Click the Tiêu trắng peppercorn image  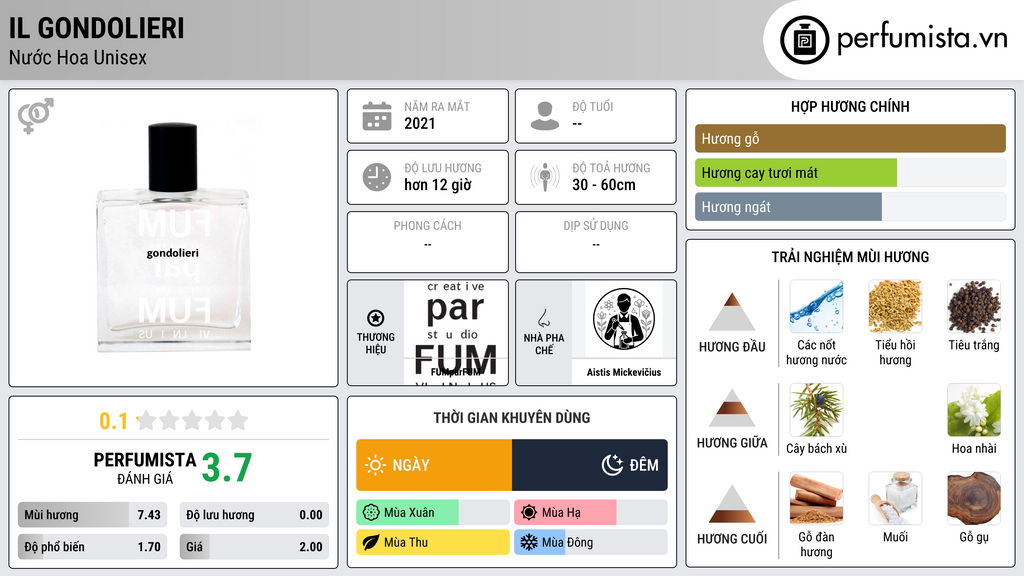974,306
